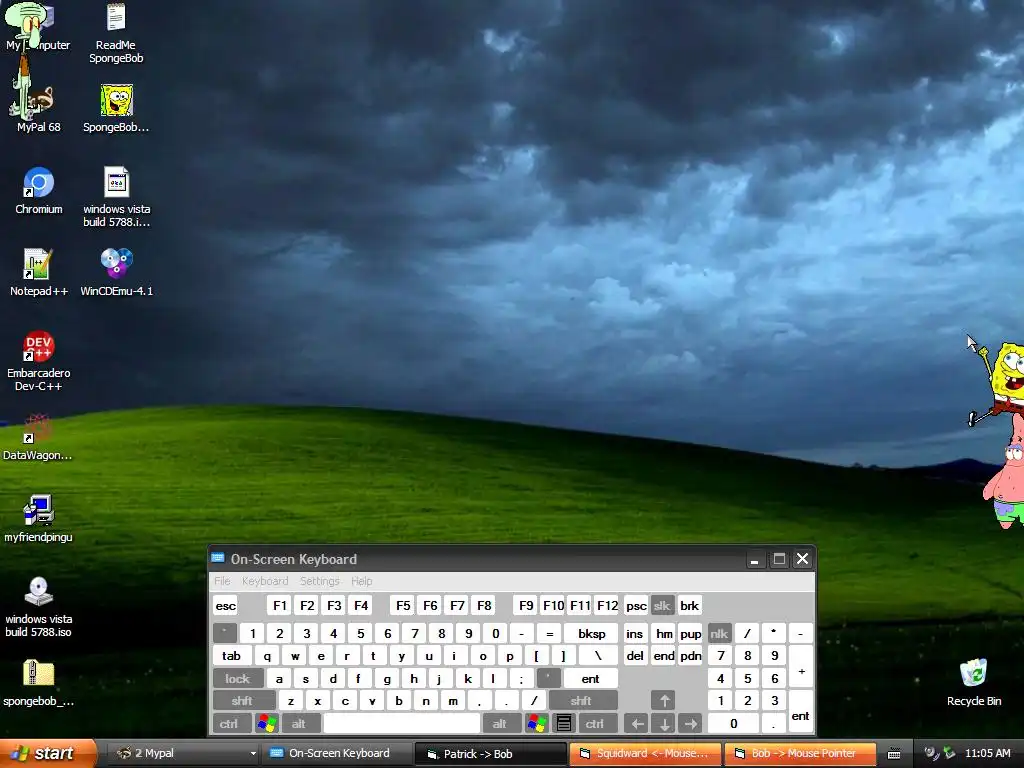
Task: Select windows vista build 5788.i... file icon
Action: (116, 197)
